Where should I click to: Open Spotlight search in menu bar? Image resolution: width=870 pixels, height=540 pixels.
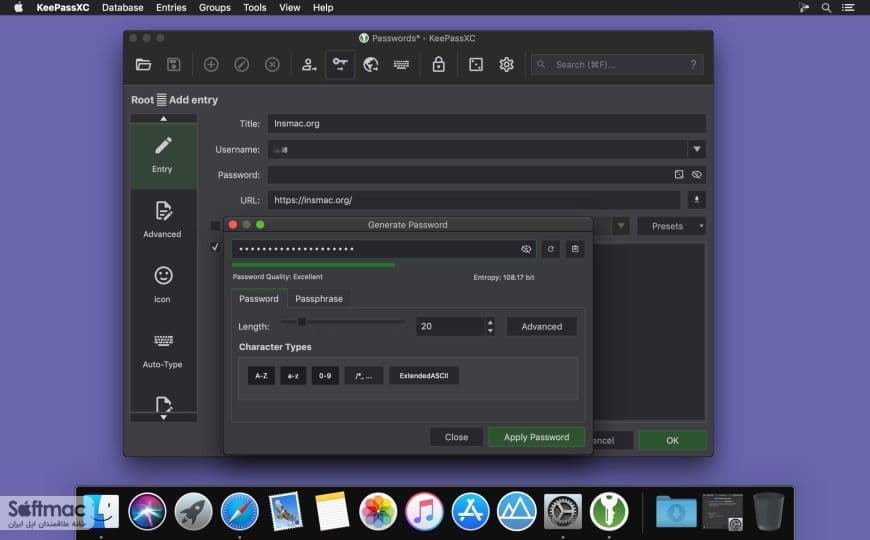tap(826, 8)
